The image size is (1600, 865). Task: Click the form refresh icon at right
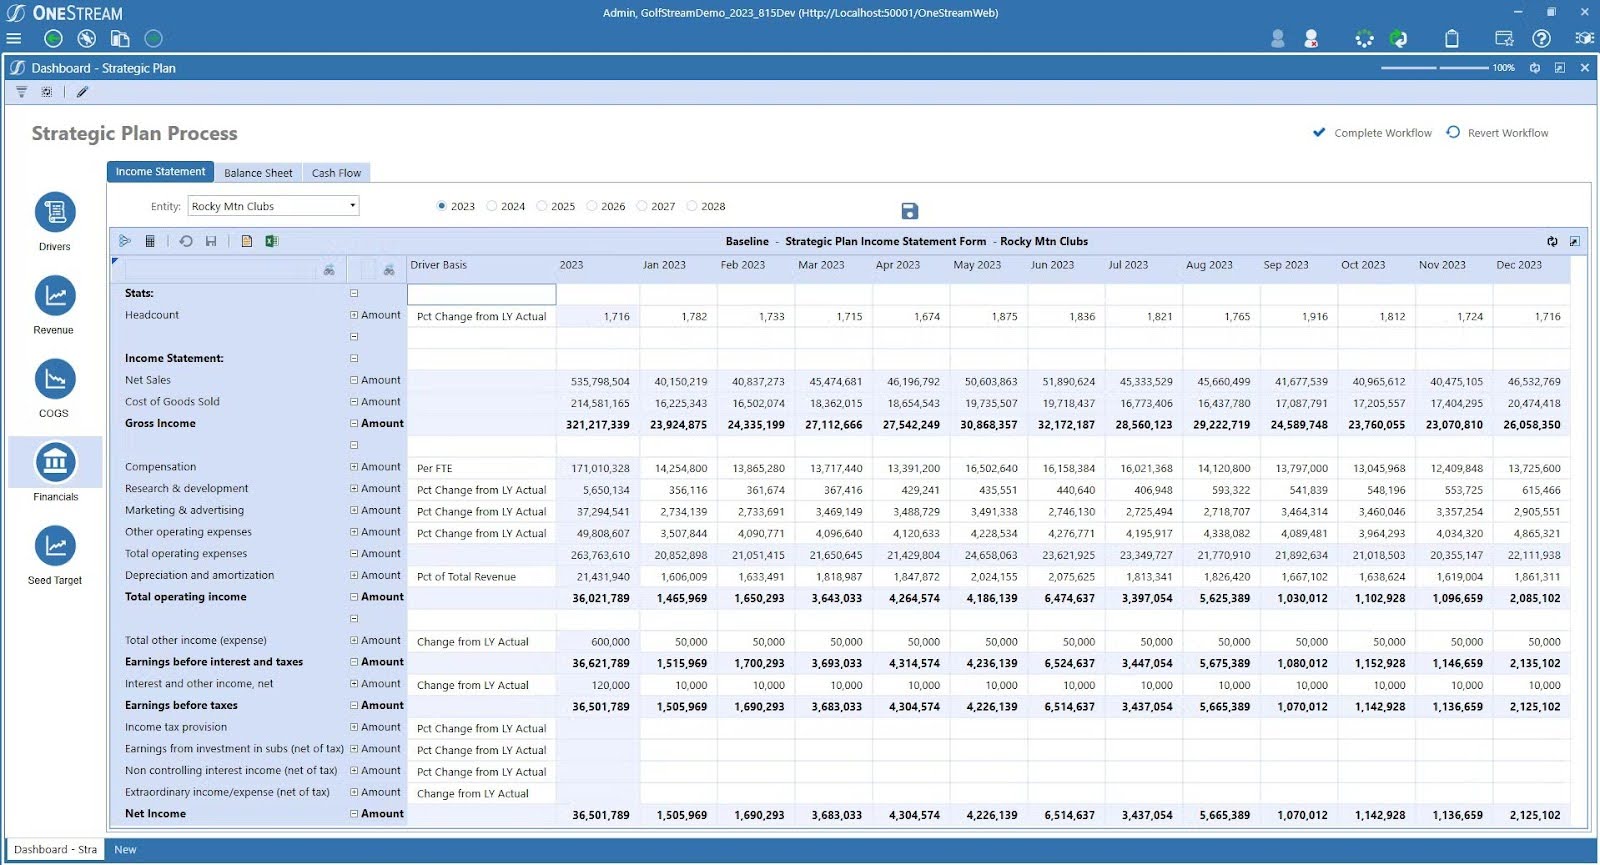pyautogui.click(x=1552, y=241)
